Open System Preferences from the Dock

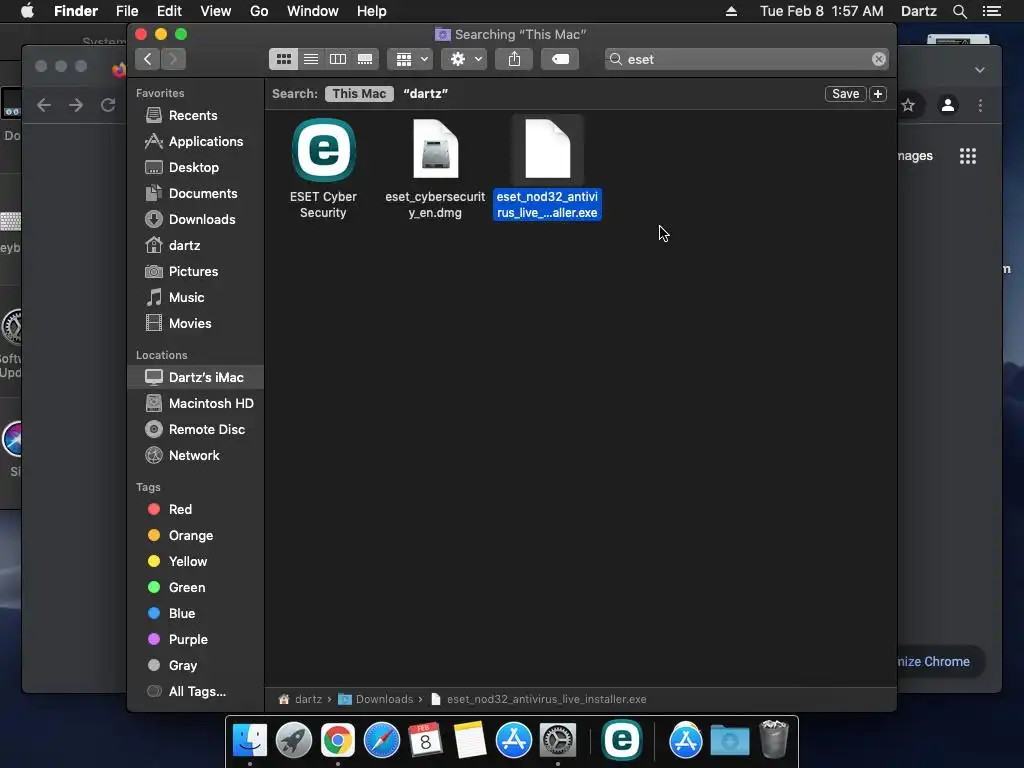[x=558, y=741]
